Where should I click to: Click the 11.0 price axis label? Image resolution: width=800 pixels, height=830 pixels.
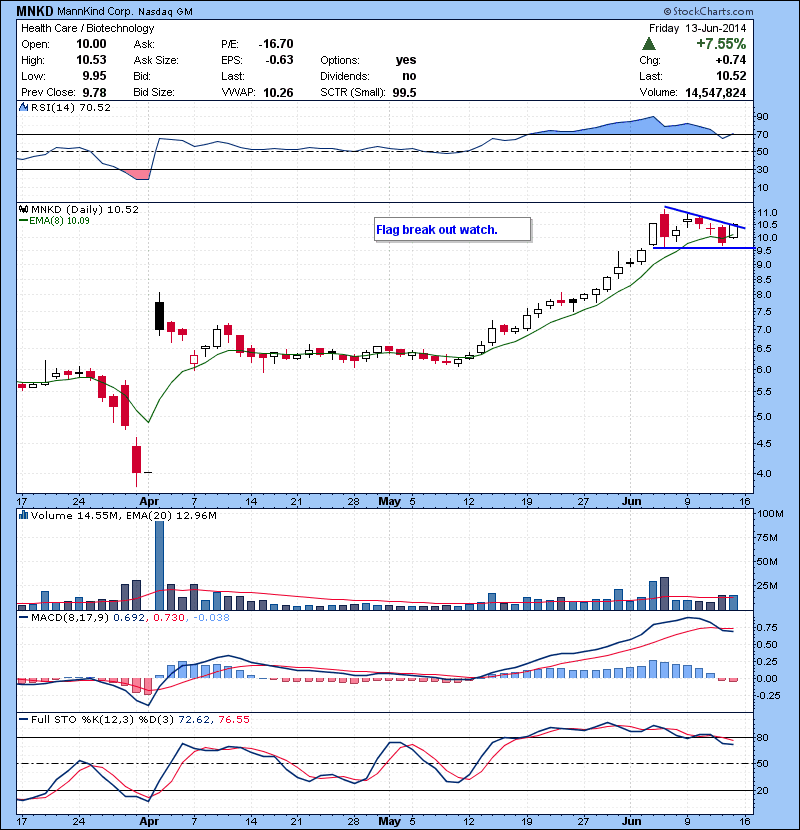[767, 212]
